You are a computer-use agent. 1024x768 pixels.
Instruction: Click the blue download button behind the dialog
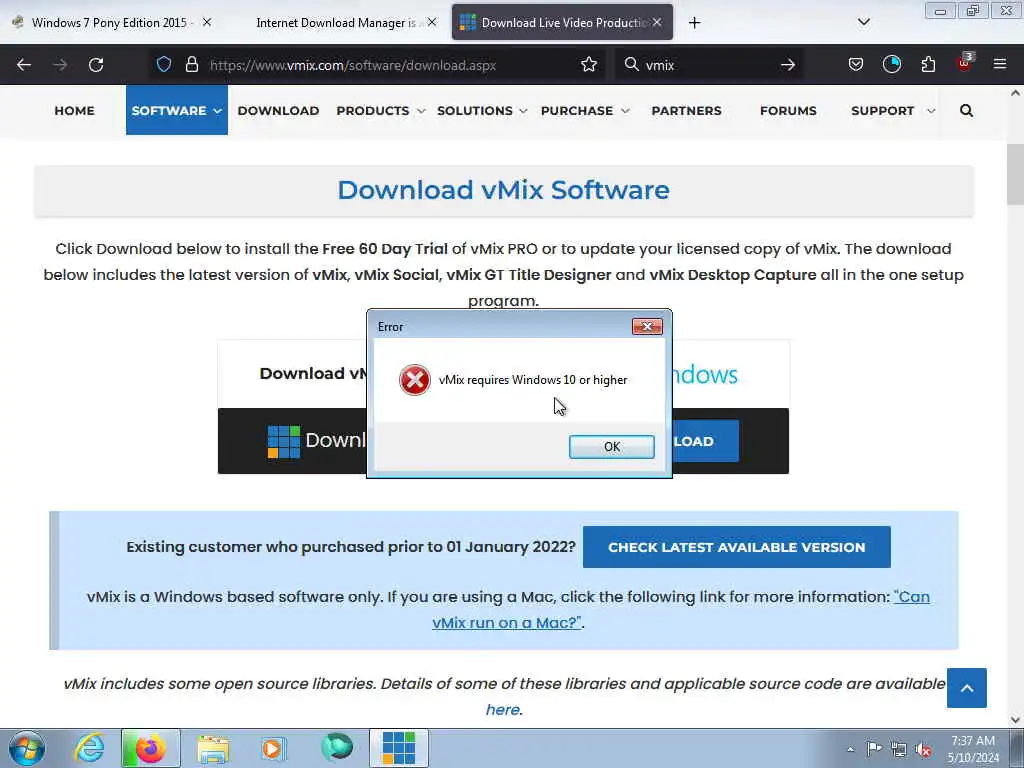(705, 441)
